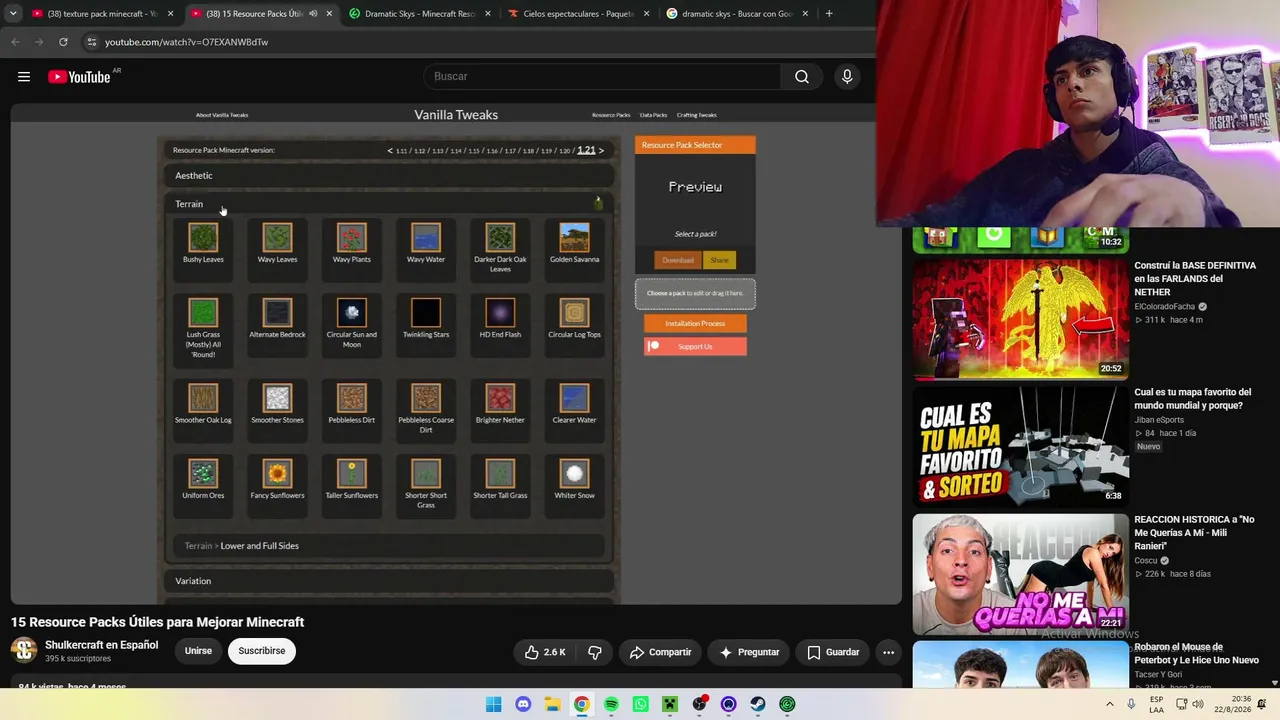Click the Preguntar button
Viewport: 1280px width, 720px height.
pos(749,652)
